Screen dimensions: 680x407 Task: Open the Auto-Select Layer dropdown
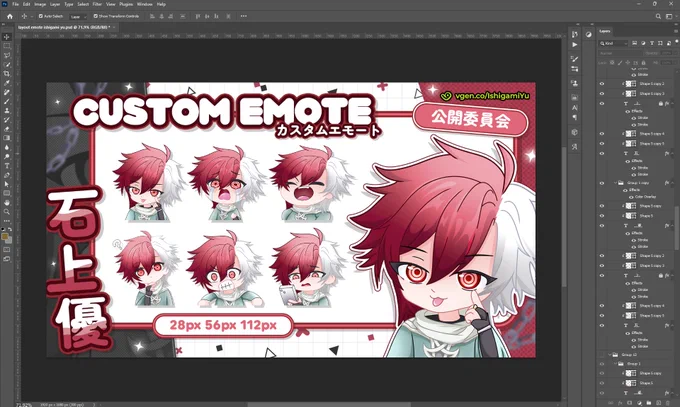click(x=78, y=16)
